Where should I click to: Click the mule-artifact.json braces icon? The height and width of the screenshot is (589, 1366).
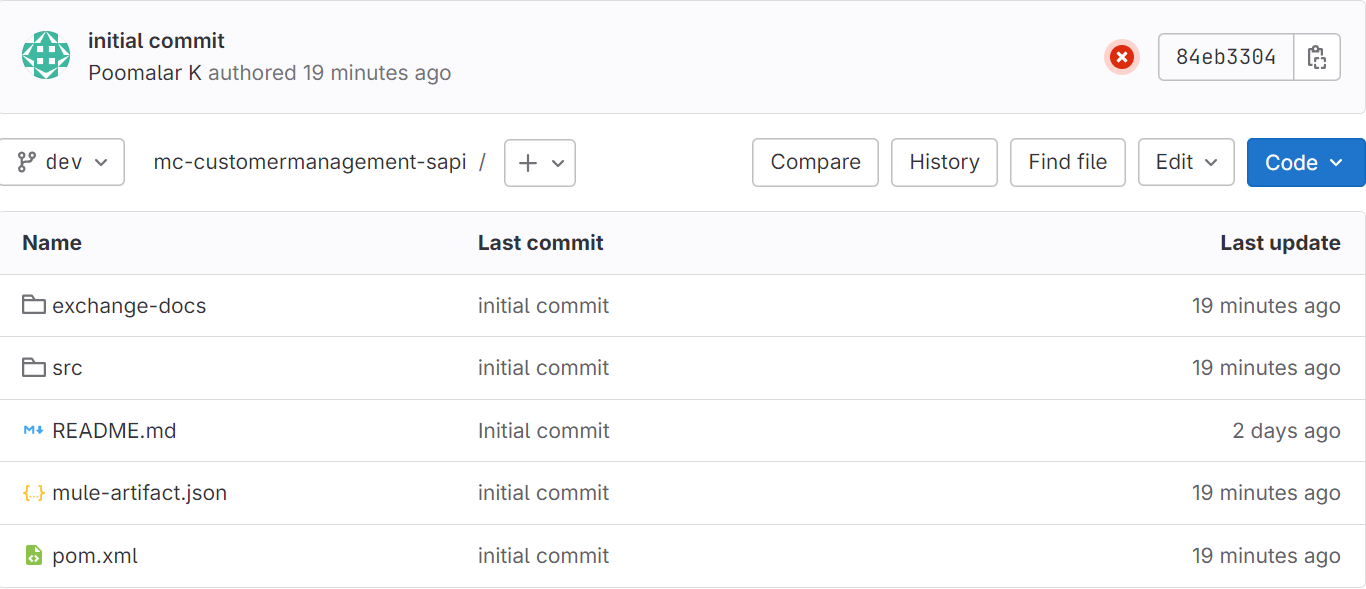pyautogui.click(x=34, y=493)
